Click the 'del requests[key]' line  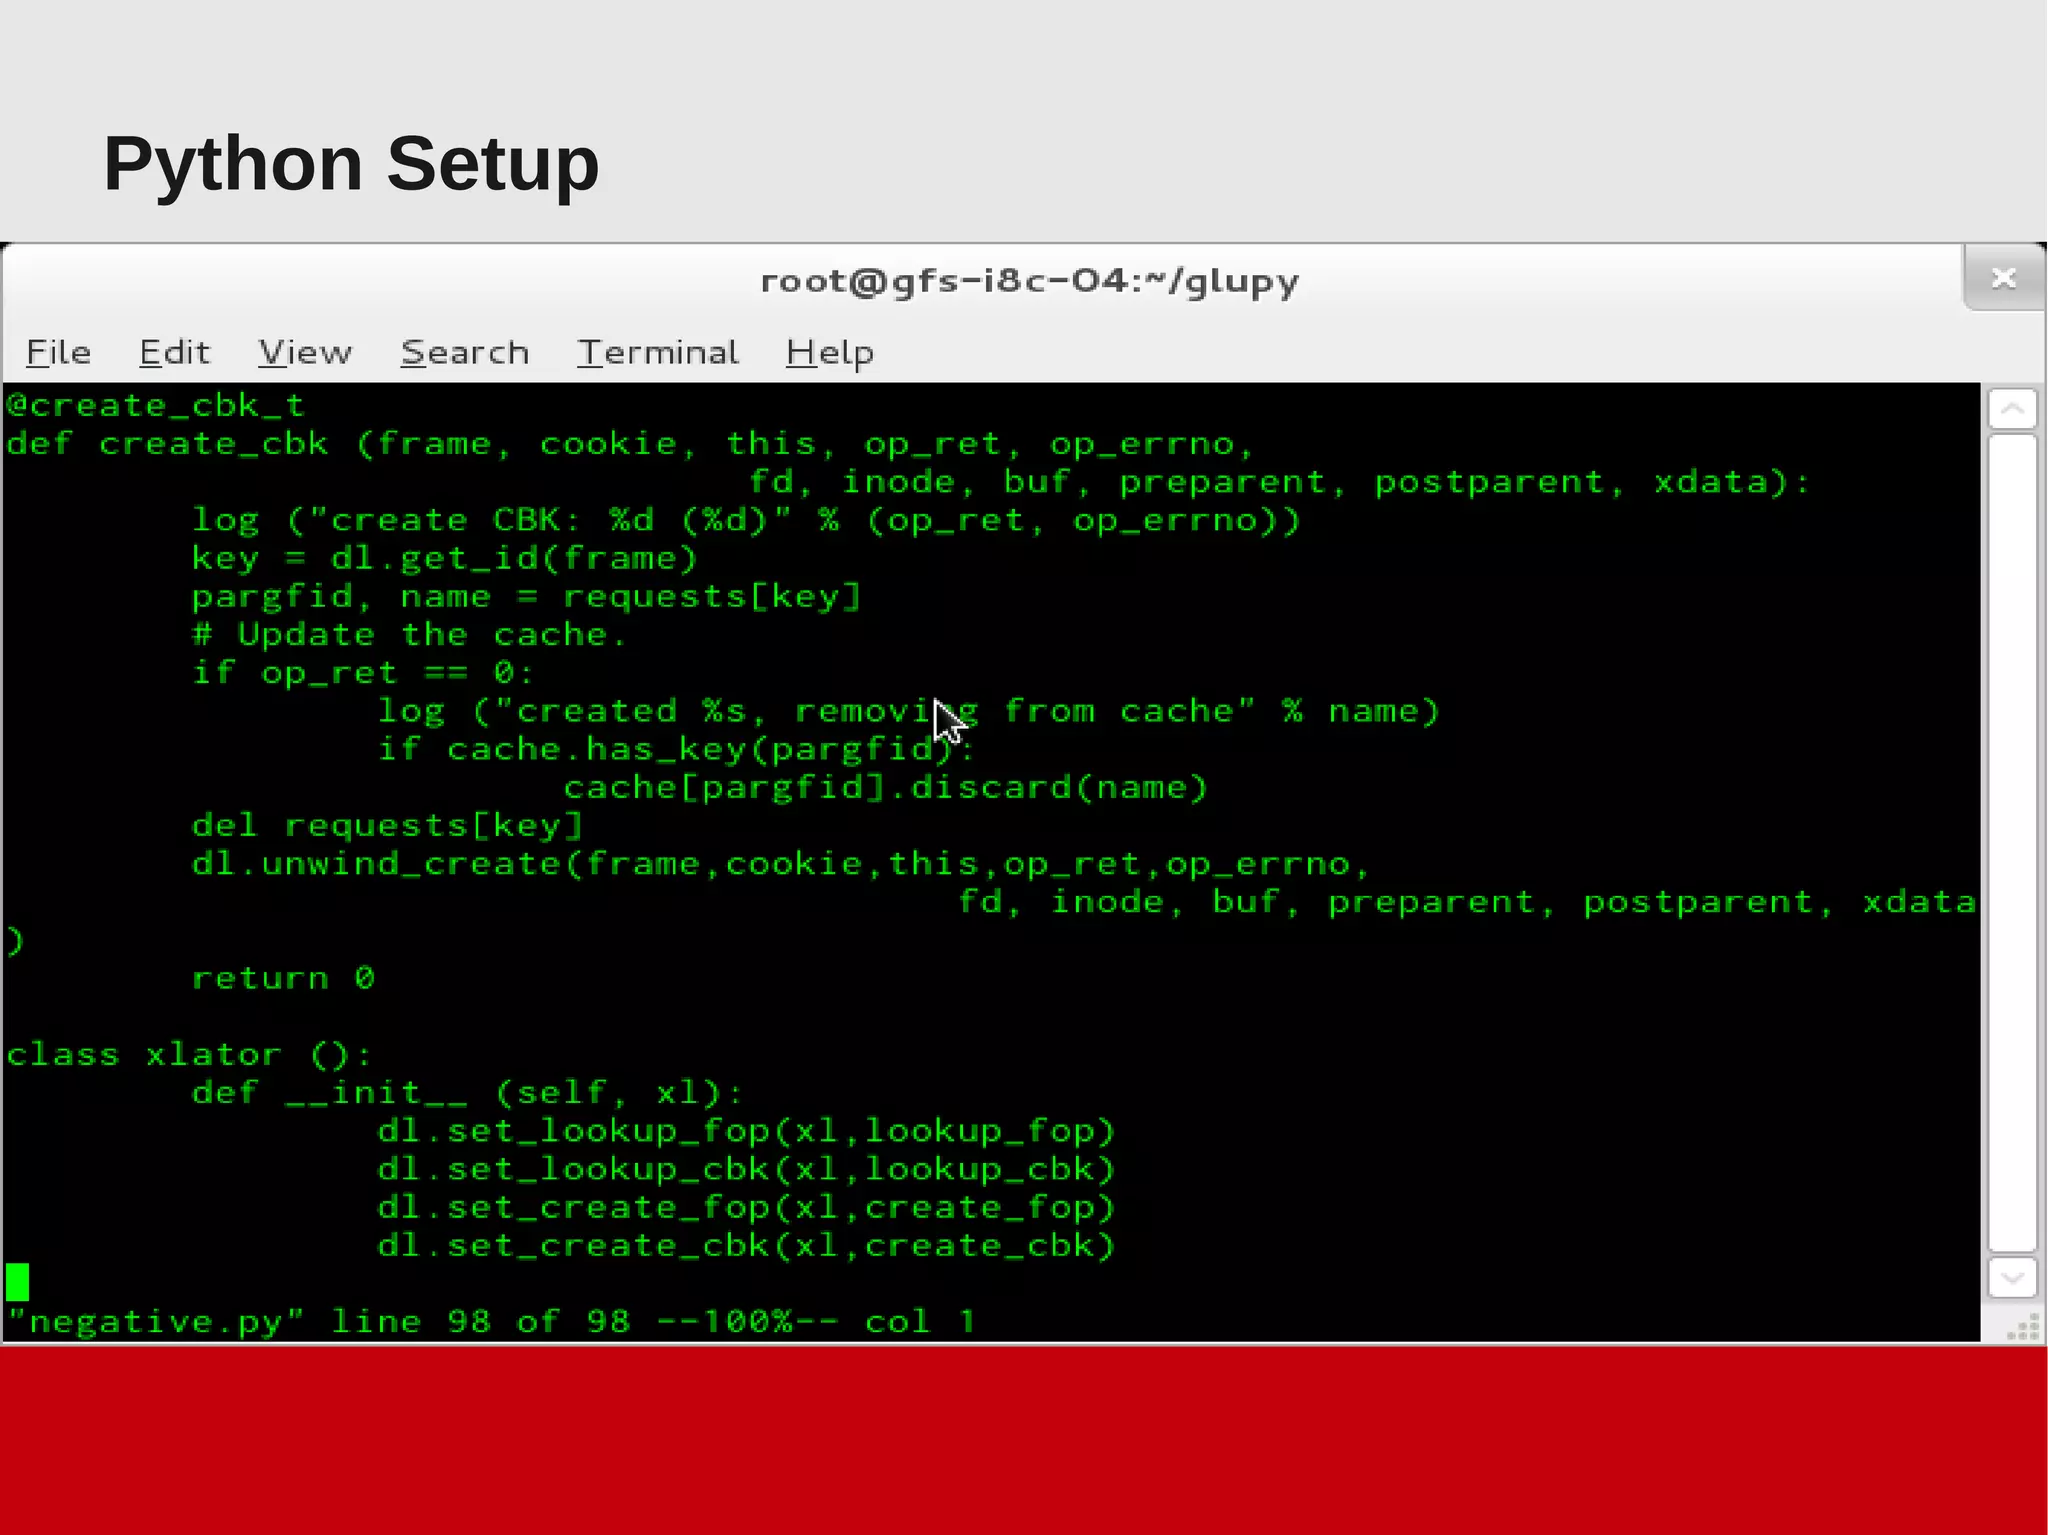(387, 825)
